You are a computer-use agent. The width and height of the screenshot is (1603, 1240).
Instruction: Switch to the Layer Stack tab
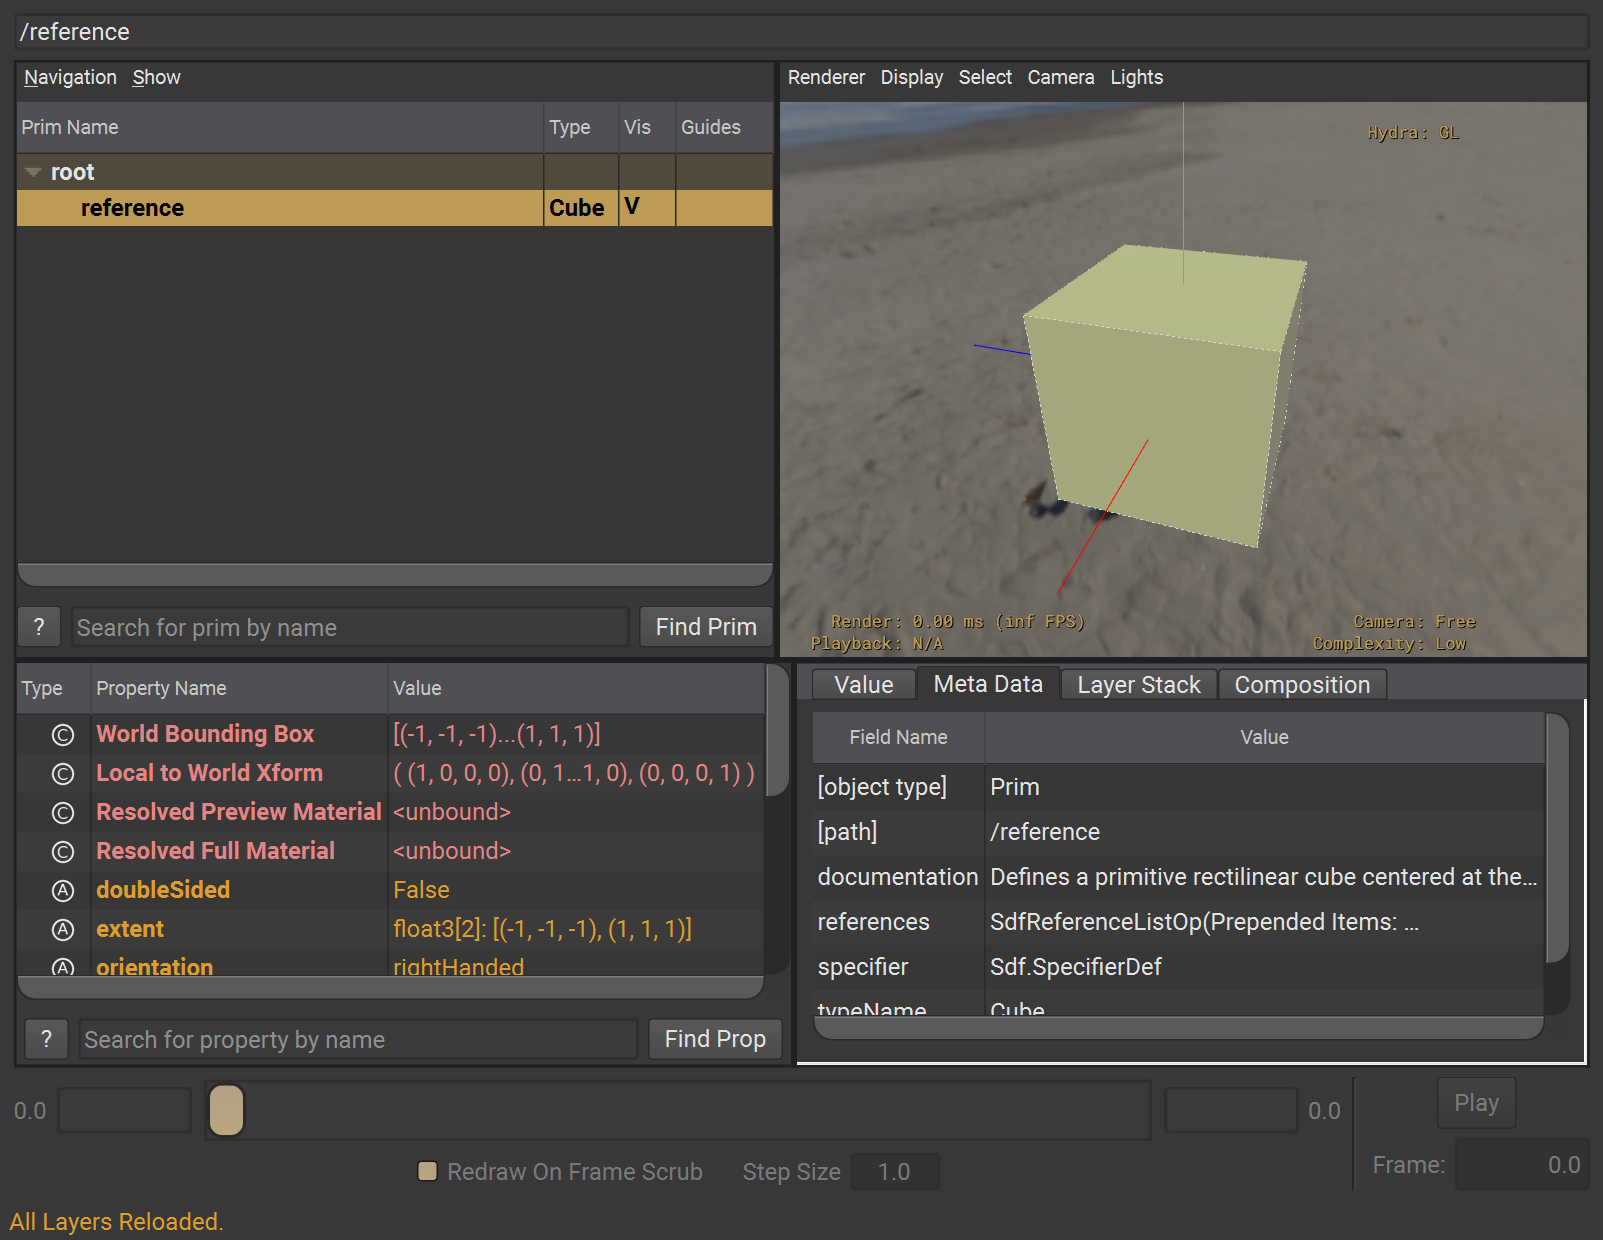click(1138, 685)
